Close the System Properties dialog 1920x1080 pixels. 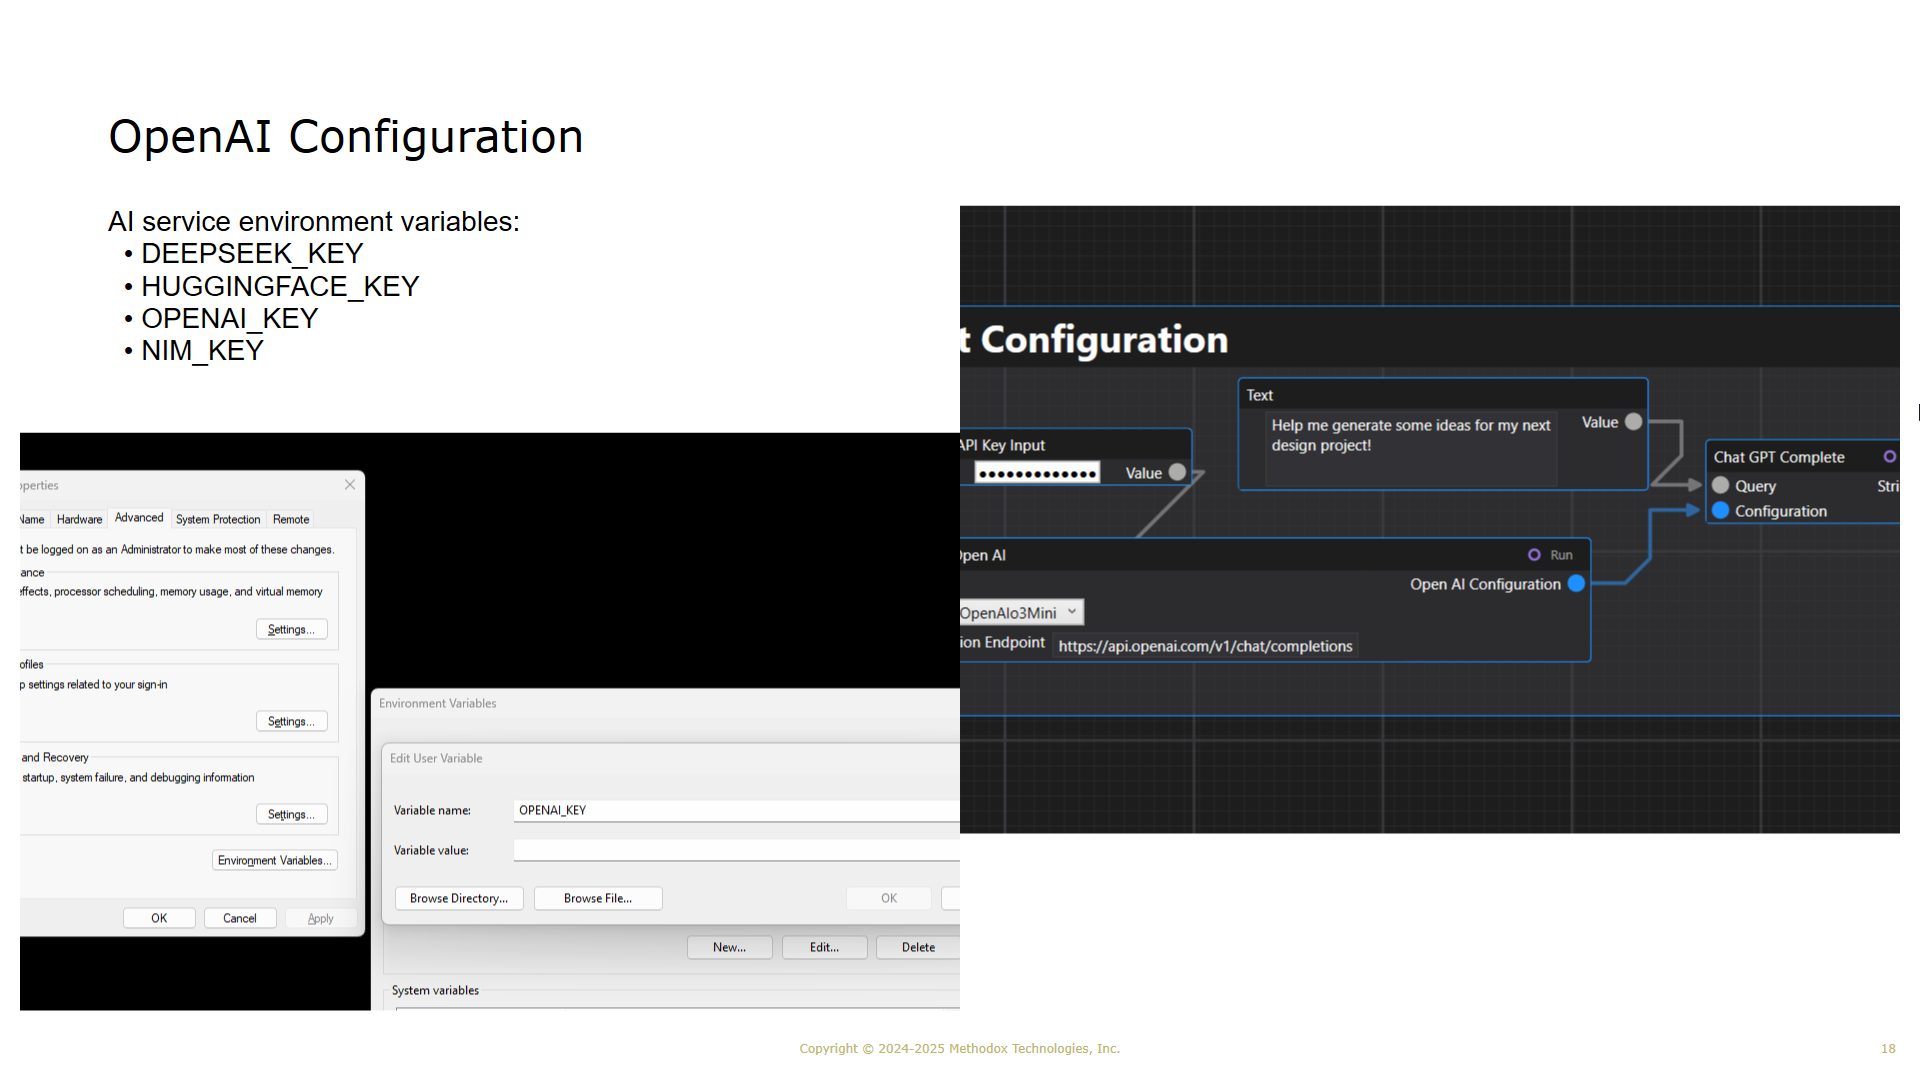pos(350,485)
